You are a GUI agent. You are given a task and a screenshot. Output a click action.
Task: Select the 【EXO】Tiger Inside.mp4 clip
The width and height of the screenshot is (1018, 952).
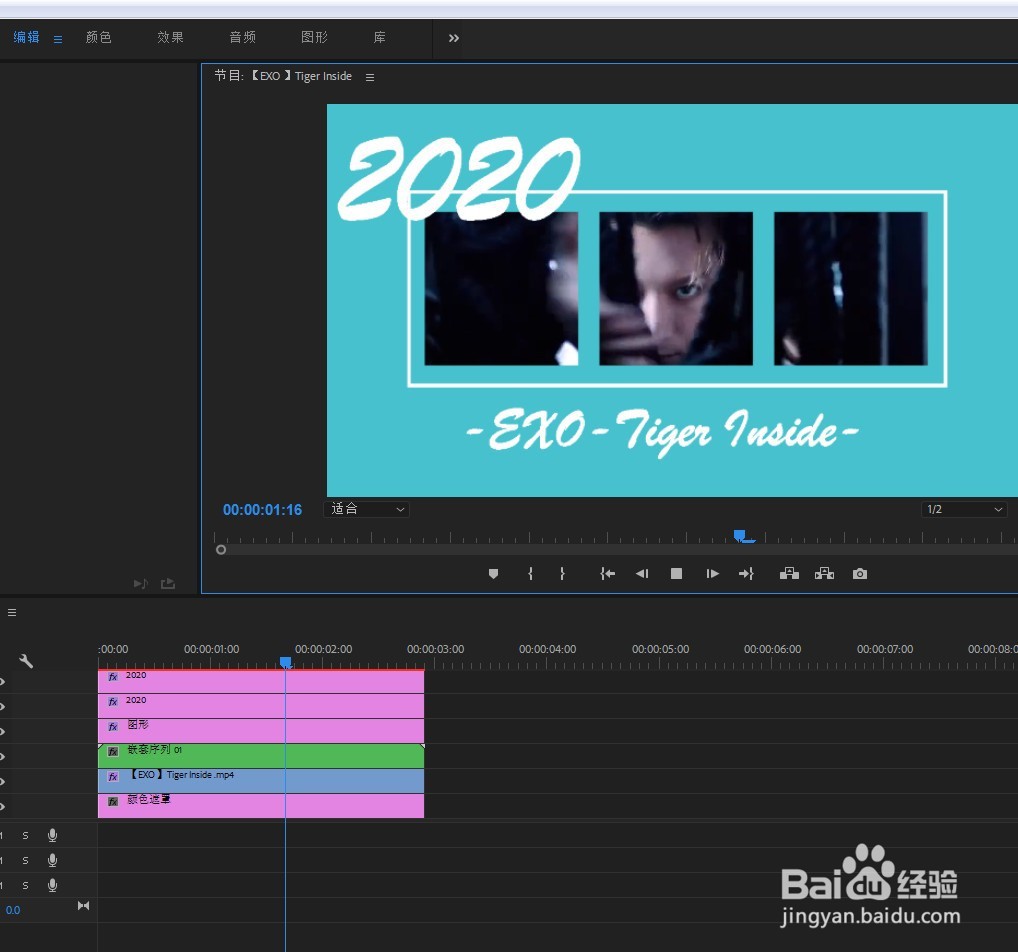(x=261, y=781)
